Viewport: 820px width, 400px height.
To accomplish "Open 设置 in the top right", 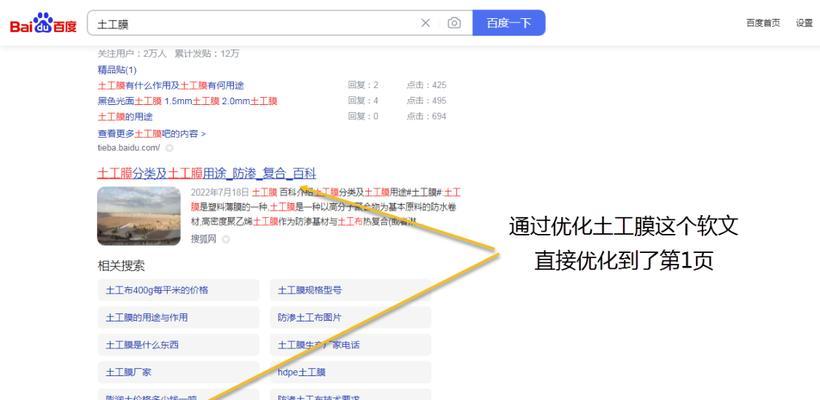I will [804, 23].
